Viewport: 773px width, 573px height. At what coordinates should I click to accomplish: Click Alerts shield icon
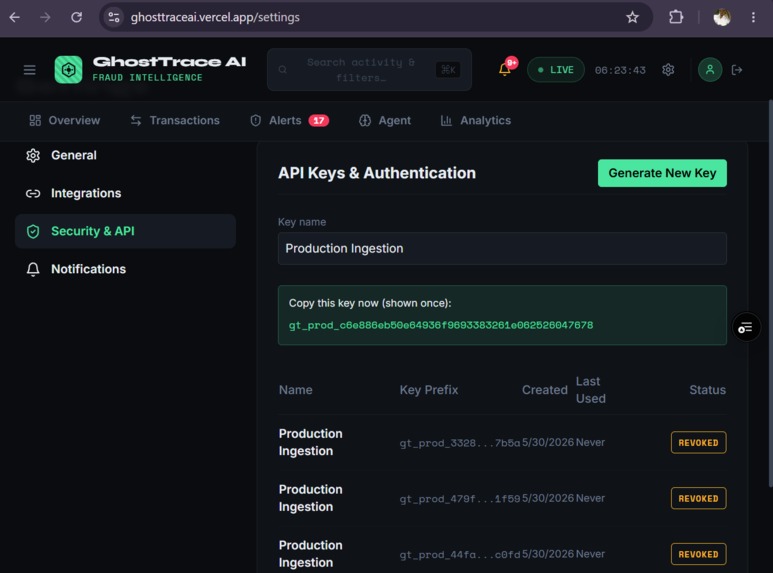tap(255, 120)
